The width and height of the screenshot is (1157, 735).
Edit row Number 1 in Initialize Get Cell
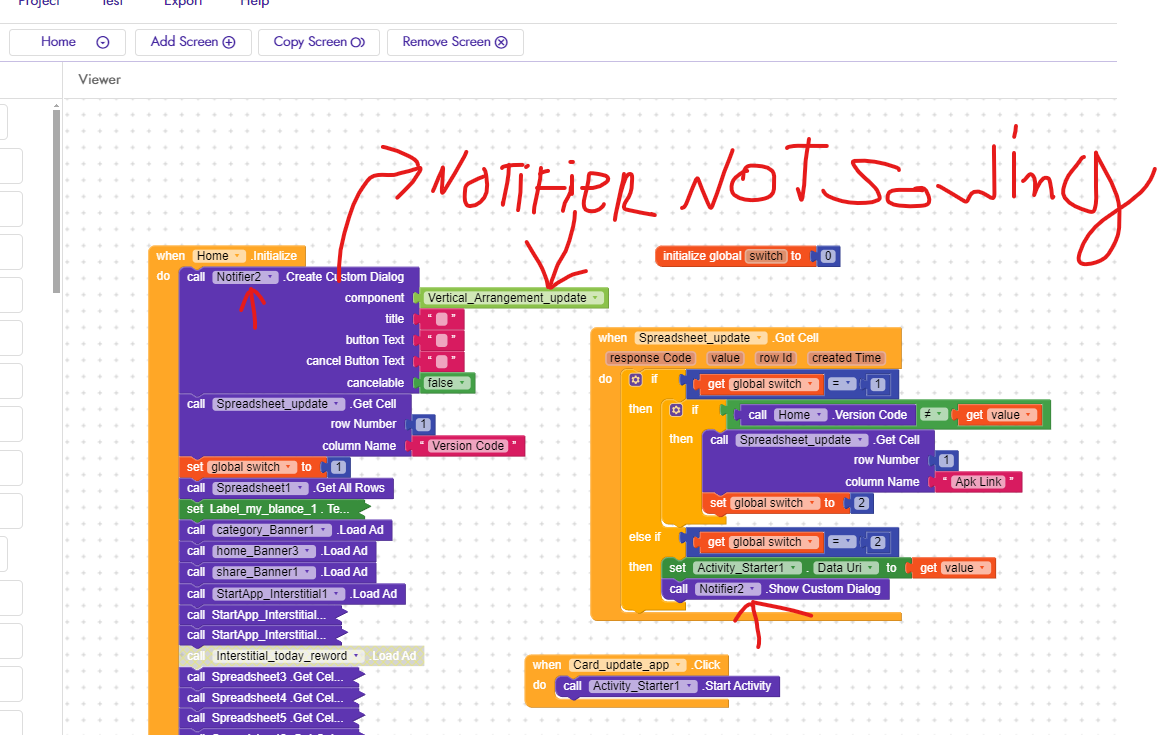(423, 424)
